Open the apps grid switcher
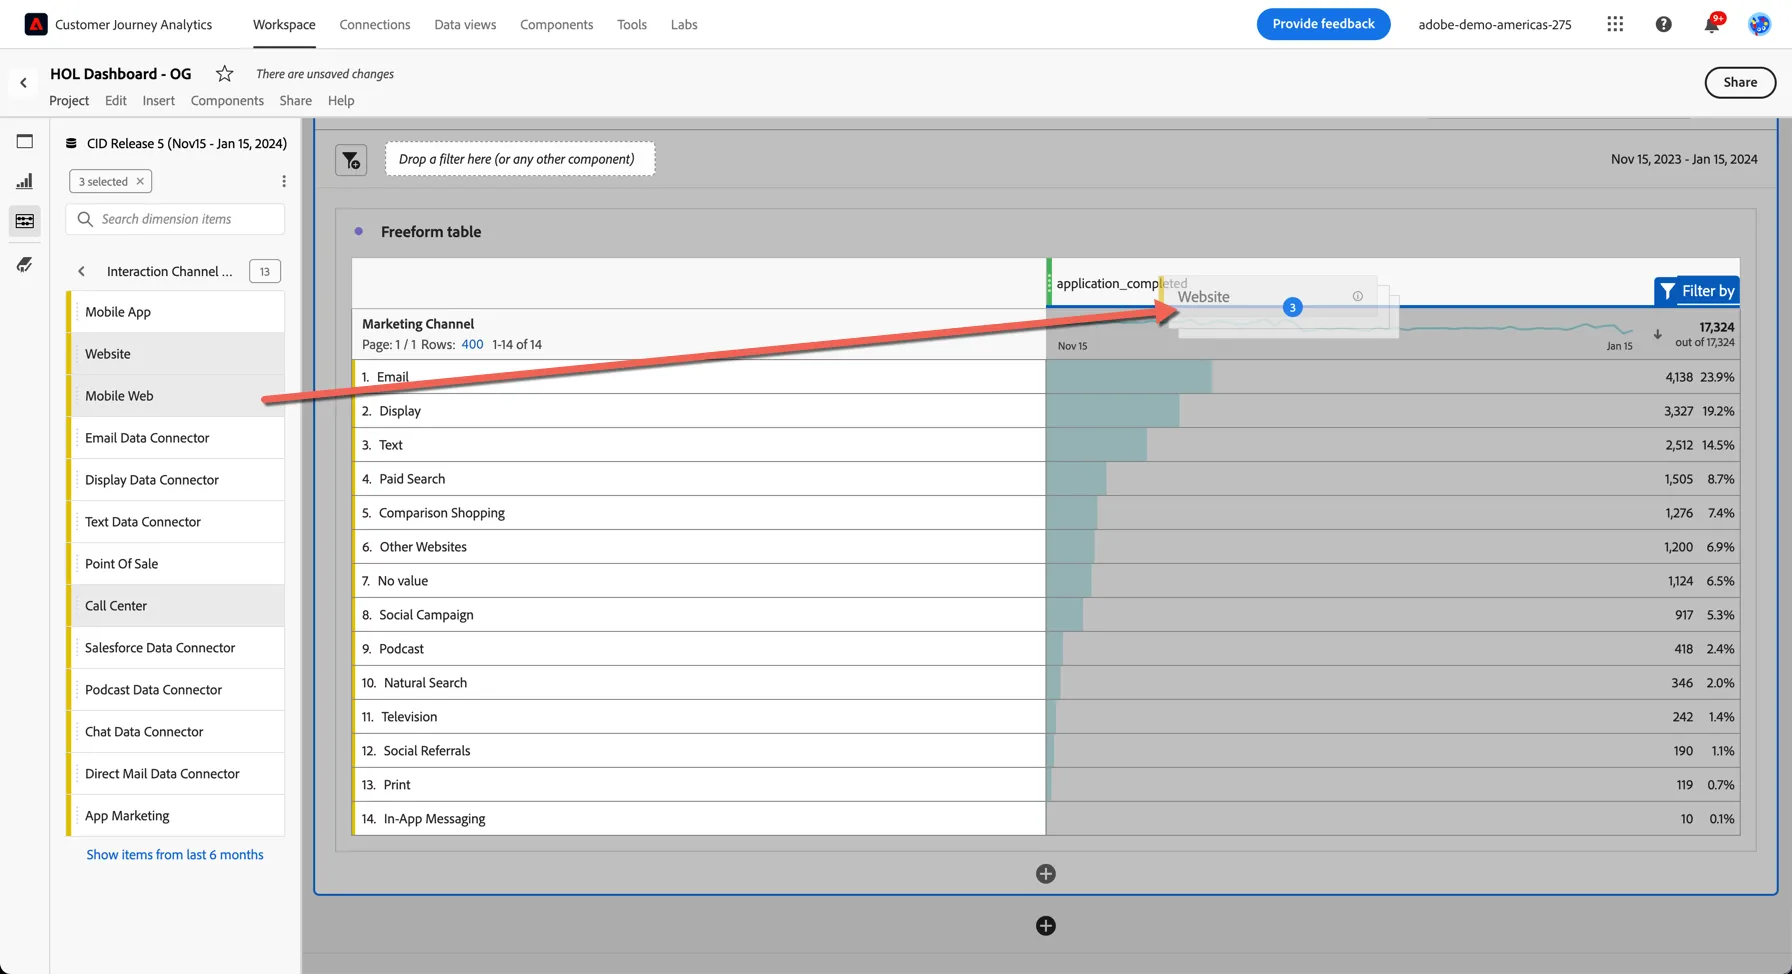The image size is (1792, 974). click(1615, 24)
